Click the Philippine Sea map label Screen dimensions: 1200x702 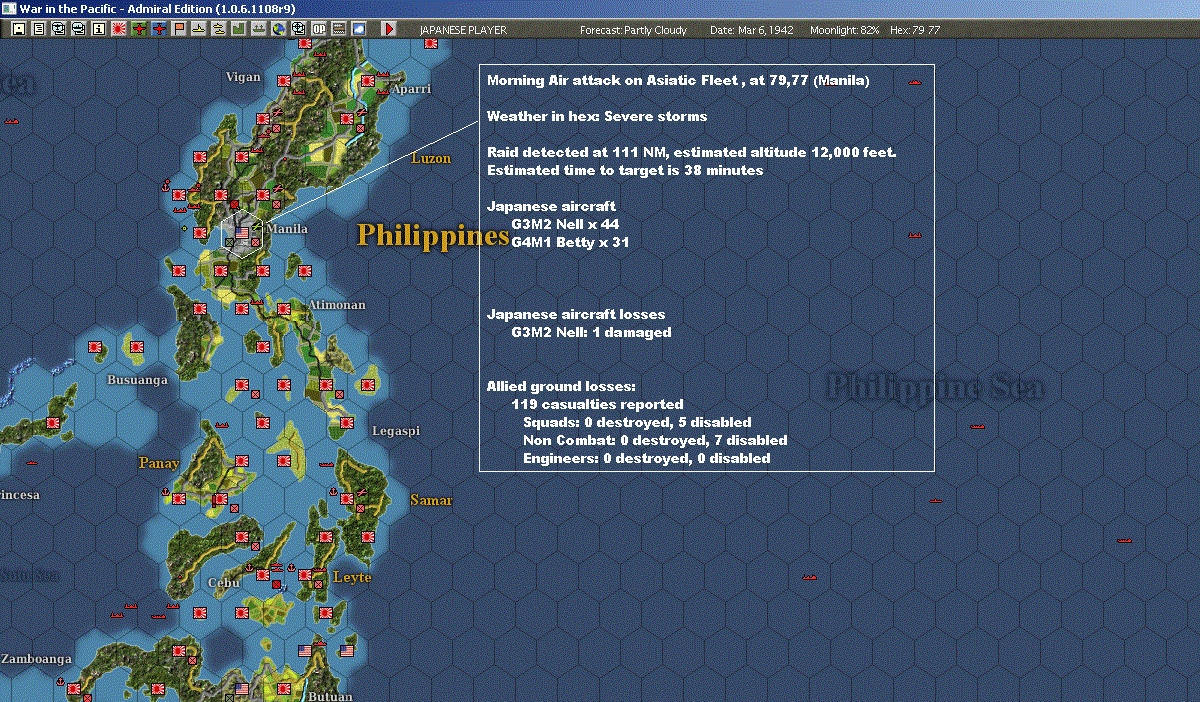[x=935, y=387]
